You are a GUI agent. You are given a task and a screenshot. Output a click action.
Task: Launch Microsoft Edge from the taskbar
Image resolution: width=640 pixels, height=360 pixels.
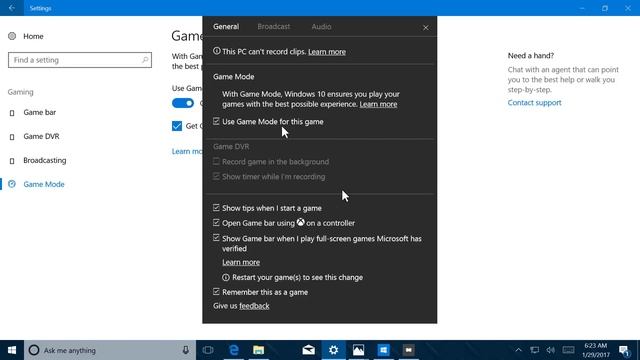[x=234, y=350]
